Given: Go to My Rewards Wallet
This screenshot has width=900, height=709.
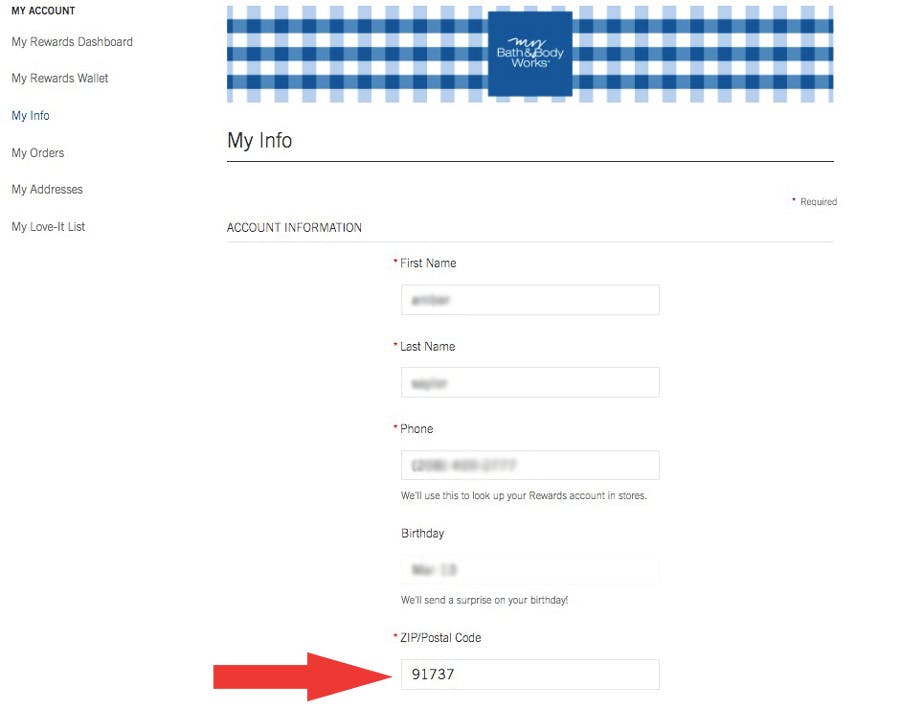Looking at the screenshot, I should (60, 78).
